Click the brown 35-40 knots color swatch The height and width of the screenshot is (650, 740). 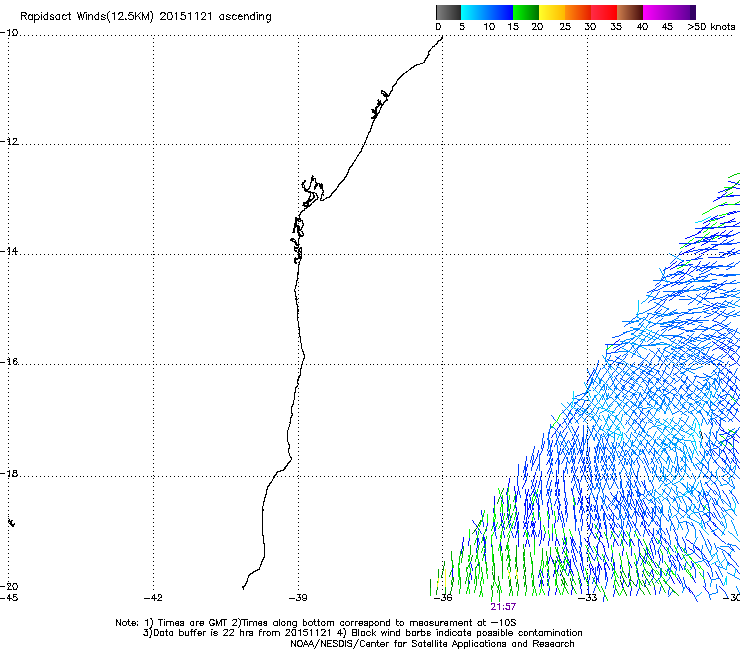click(630, 12)
